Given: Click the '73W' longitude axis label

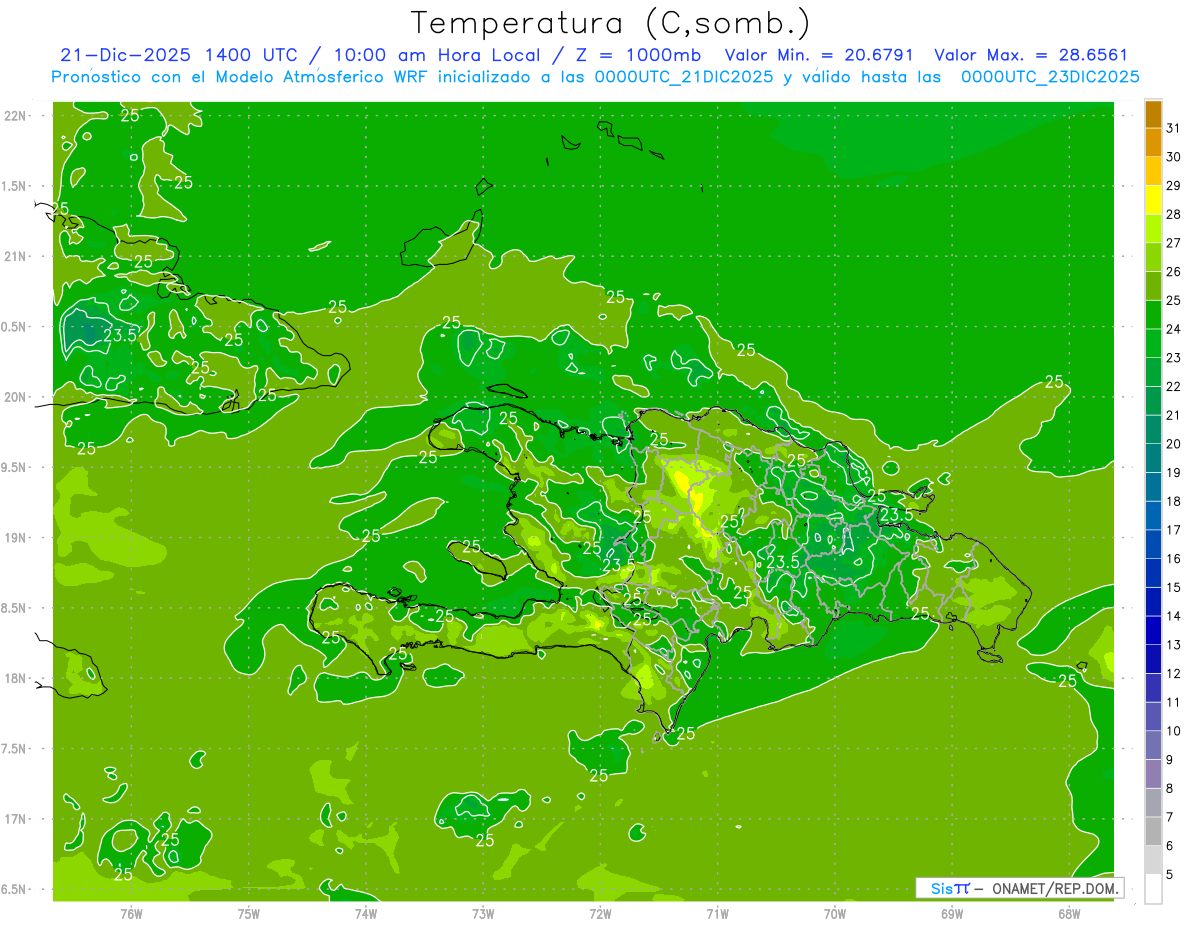Looking at the screenshot, I should click(483, 913).
